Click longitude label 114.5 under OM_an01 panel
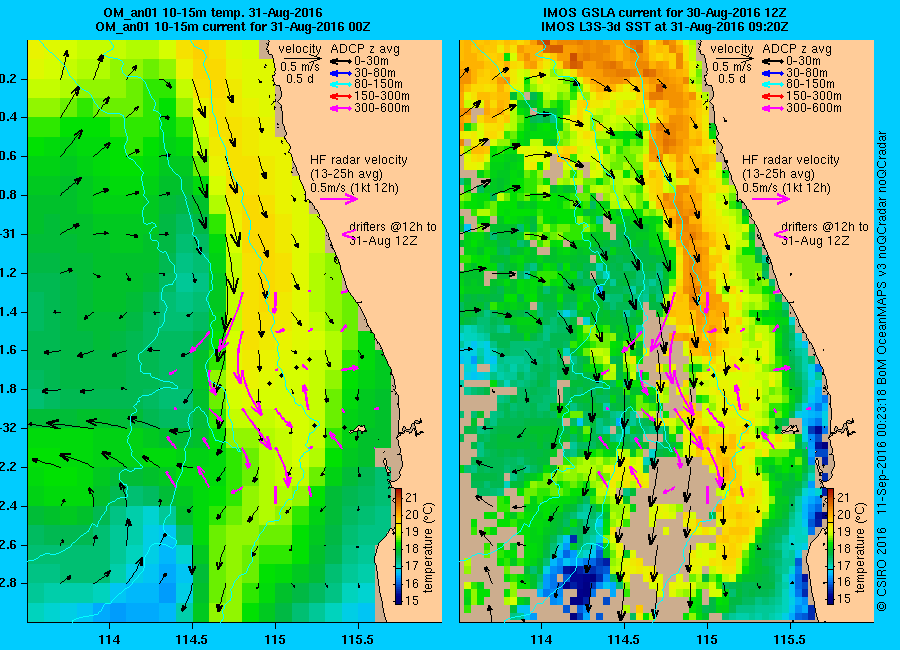The height and width of the screenshot is (650, 900). pos(192,639)
